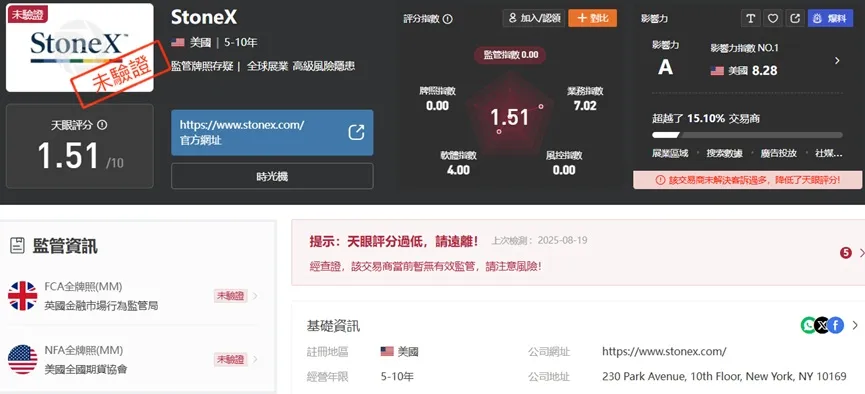Screen dimensions: 865x394
Task: Click the heart favorite icon
Action: point(772,18)
